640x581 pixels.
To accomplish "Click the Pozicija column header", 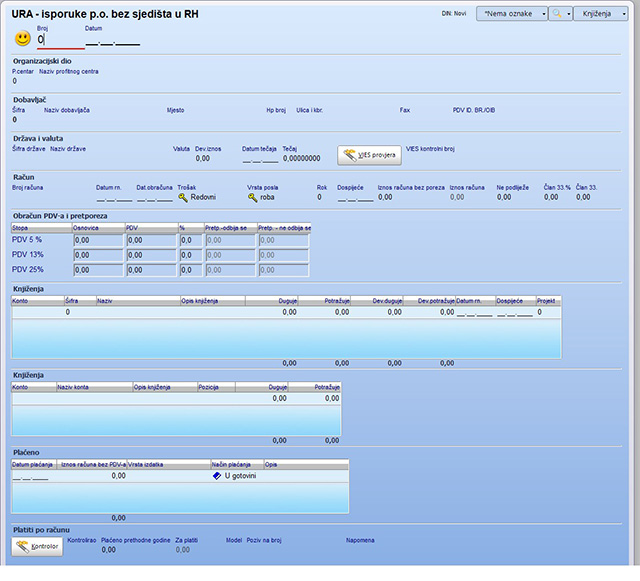I will (x=216, y=387).
